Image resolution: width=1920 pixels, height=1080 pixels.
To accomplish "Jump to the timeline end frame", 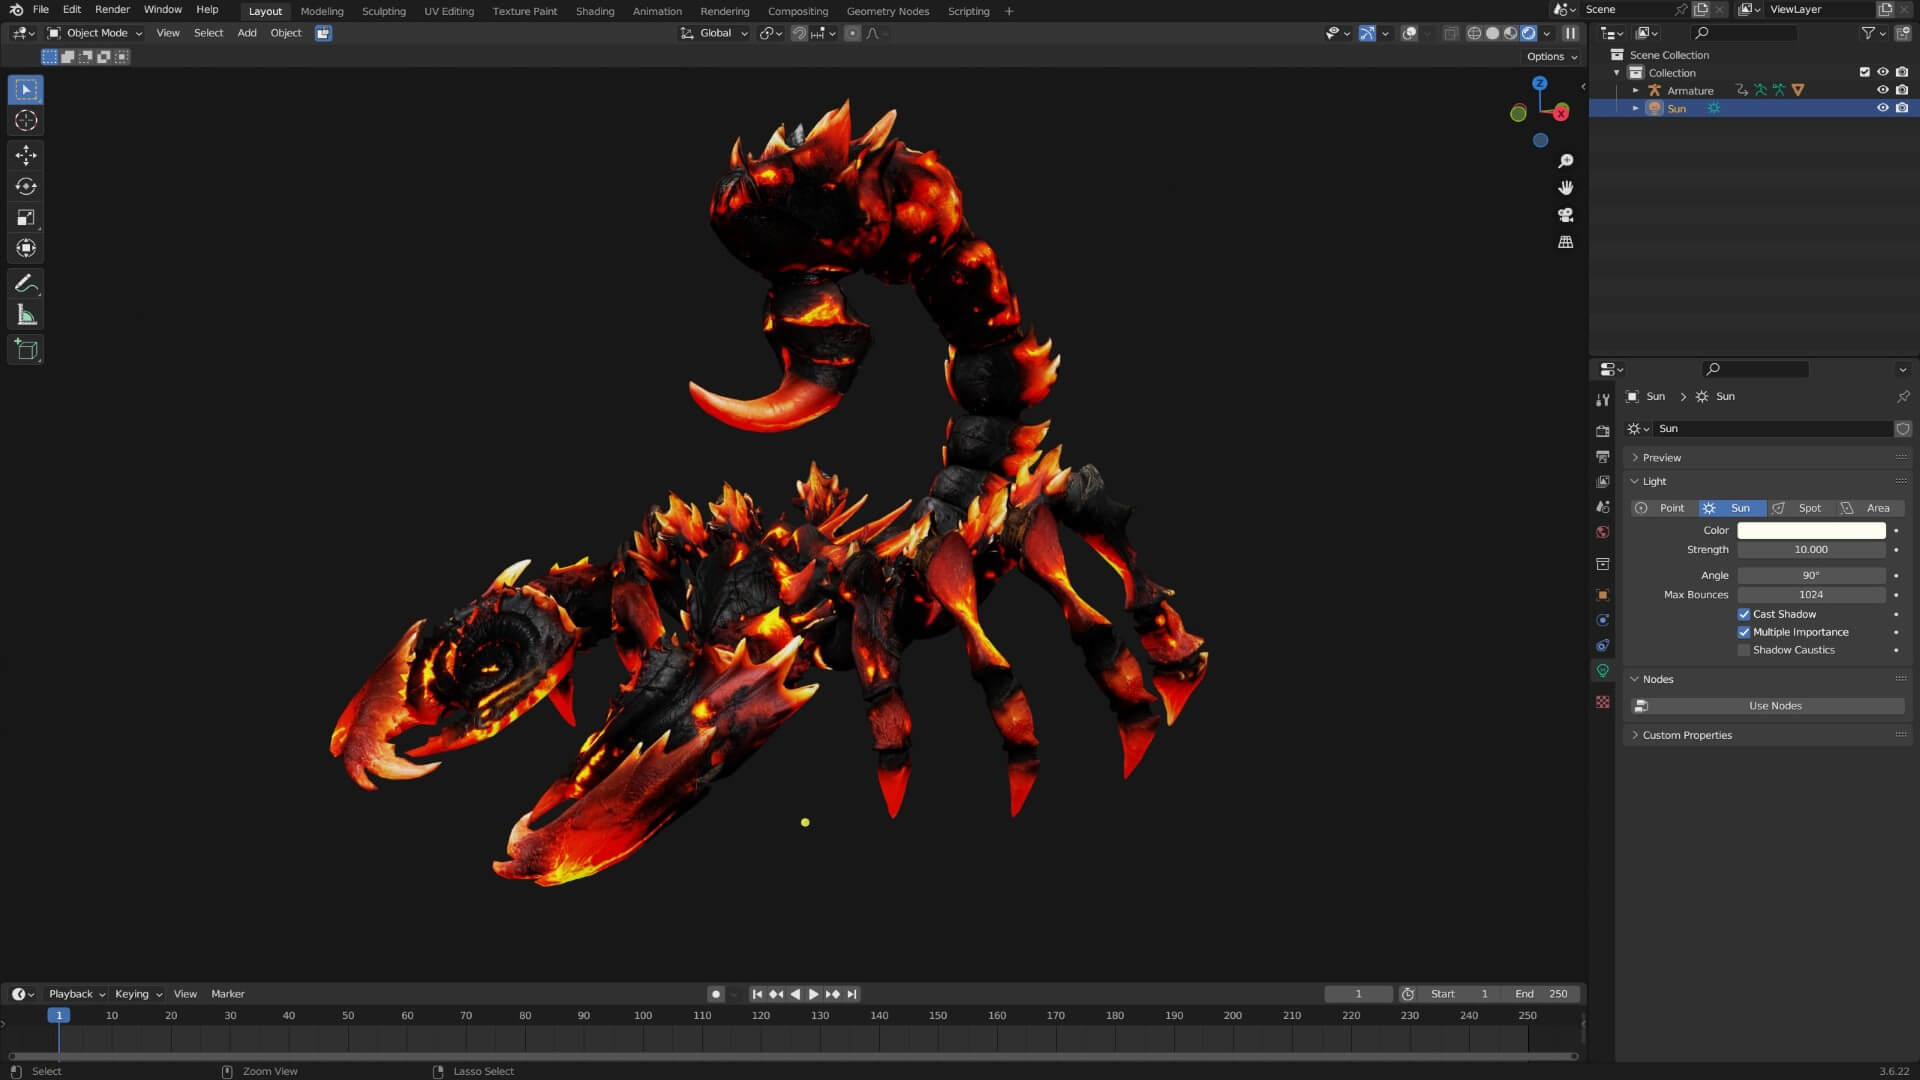I will pyautogui.click(x=852, y=995).
